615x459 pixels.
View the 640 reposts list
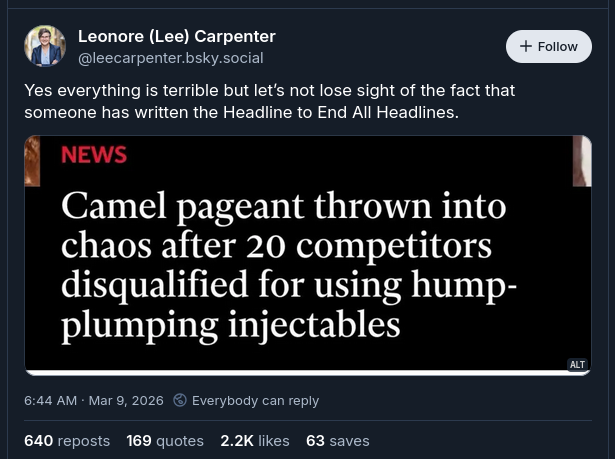click(67, 440)
